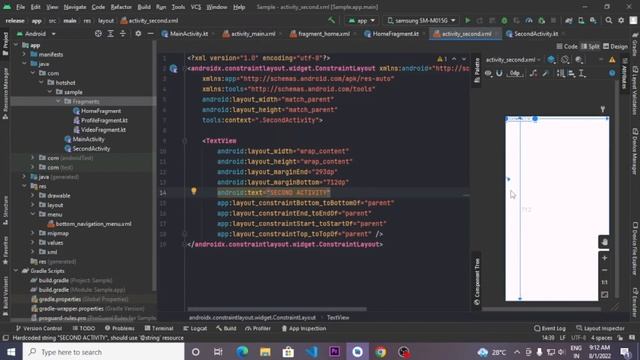
Task: Expand the manifests folder
Action: (24, 54)
